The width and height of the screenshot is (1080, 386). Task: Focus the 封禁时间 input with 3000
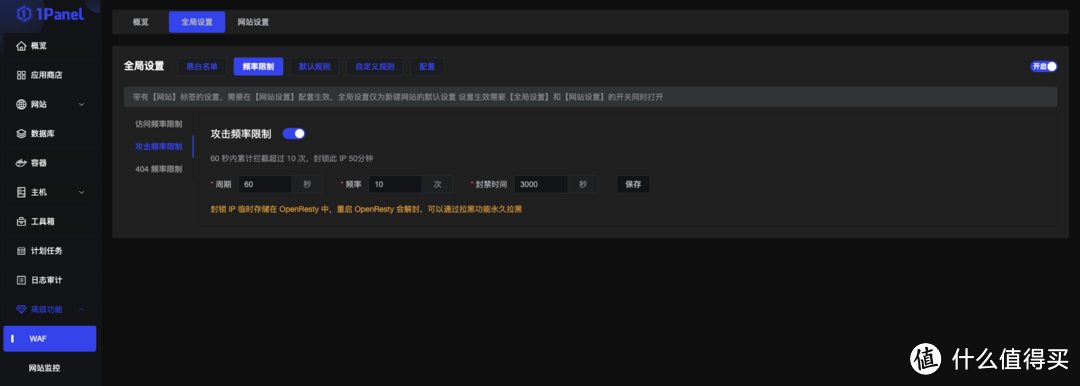541,185
